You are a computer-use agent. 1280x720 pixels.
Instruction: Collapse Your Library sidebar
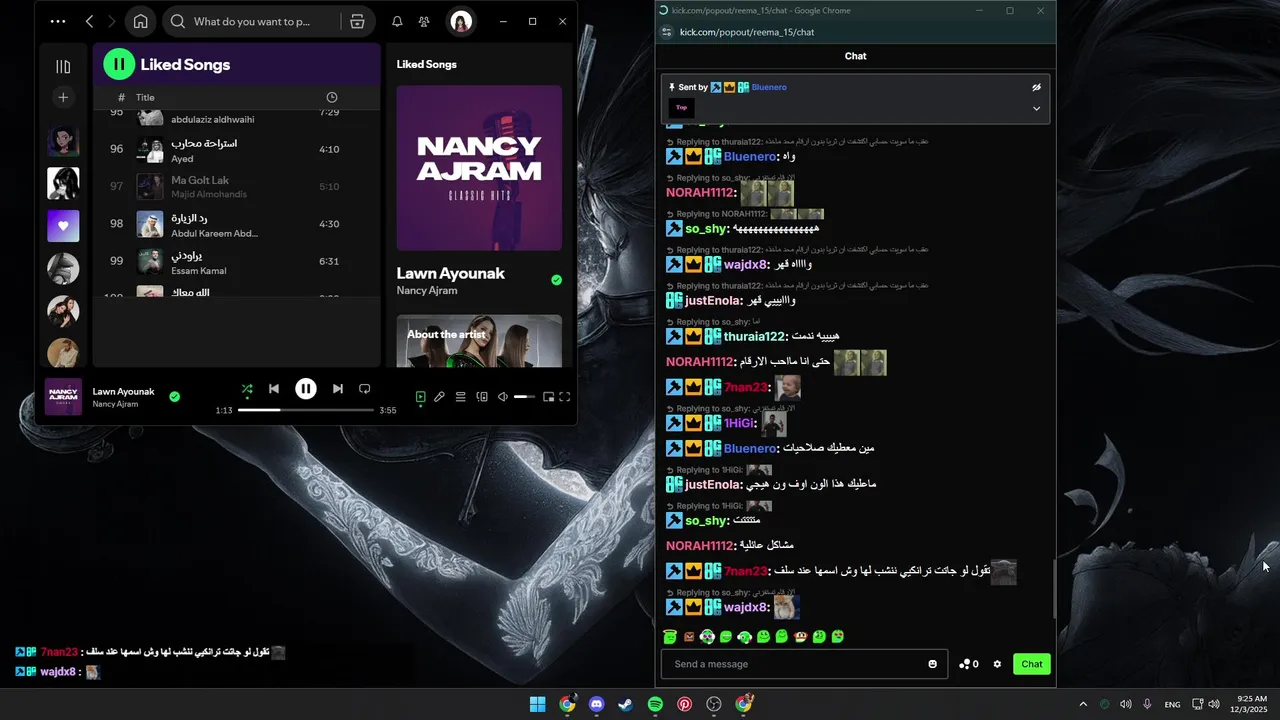pos(63,67)
